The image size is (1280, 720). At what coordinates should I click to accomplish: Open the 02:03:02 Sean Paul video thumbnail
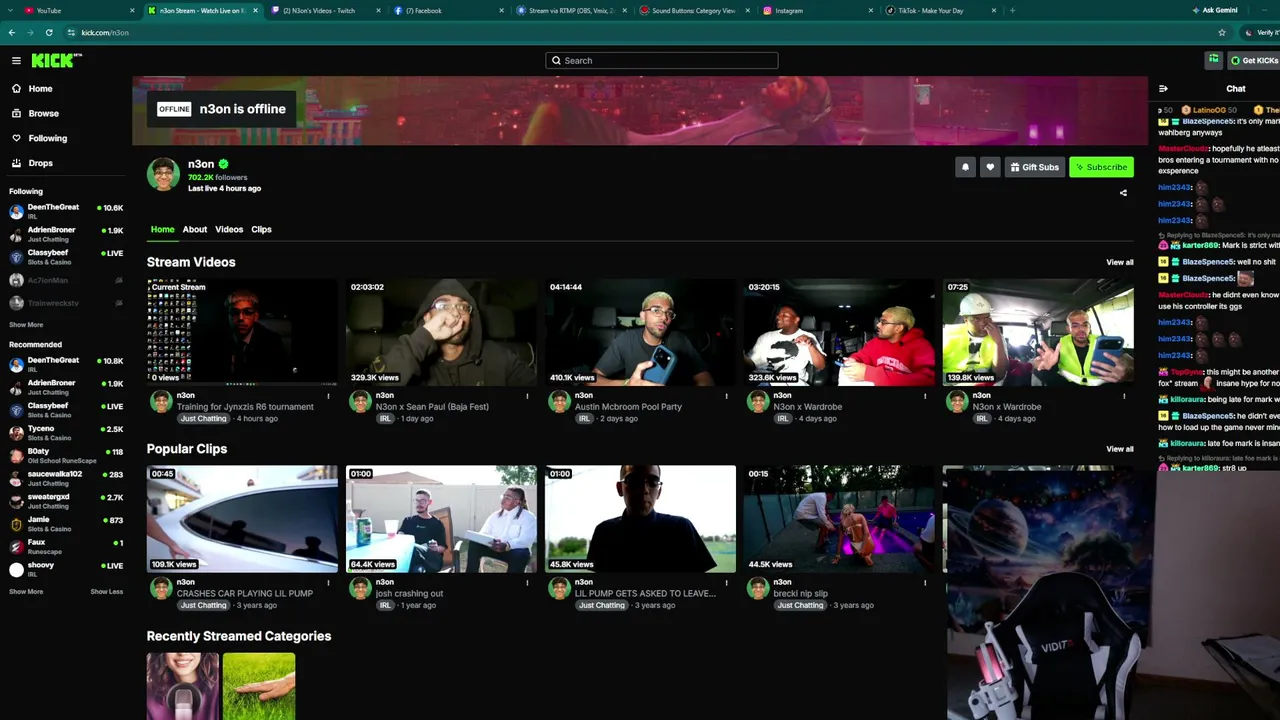click(441, 332)
